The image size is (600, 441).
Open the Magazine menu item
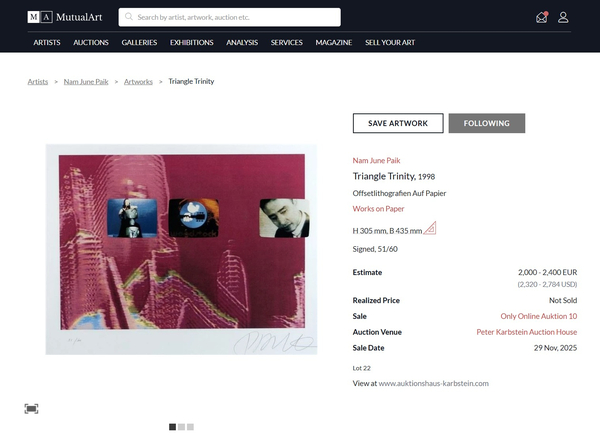(334, 43)
